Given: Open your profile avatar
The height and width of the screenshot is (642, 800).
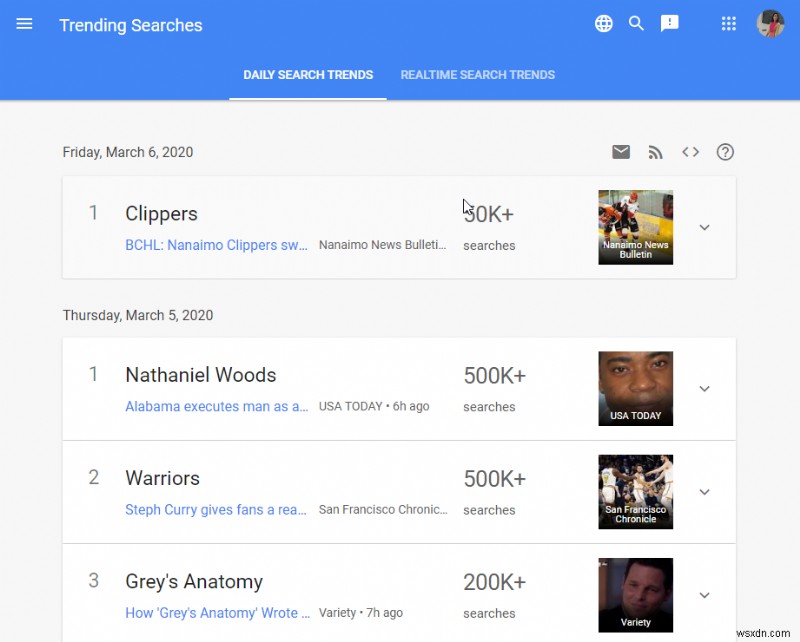Looking at the screenshot, I should [x=770, y=23].
